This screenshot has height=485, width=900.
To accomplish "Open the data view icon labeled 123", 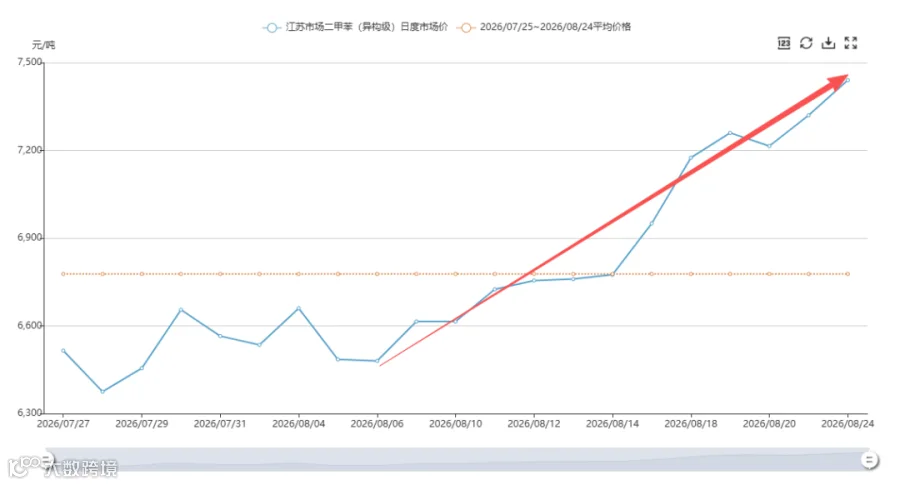I will click(x=783, y=43).
